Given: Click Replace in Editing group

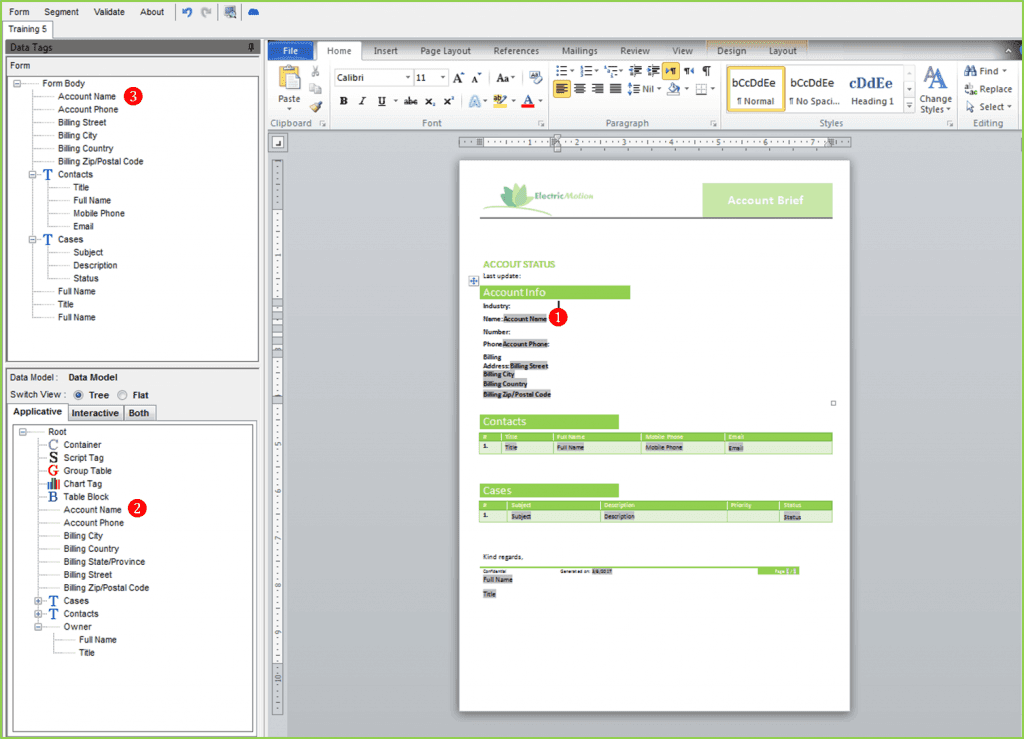Looking at the screenshot, I should pyautogui.click(x=988, y=89).
